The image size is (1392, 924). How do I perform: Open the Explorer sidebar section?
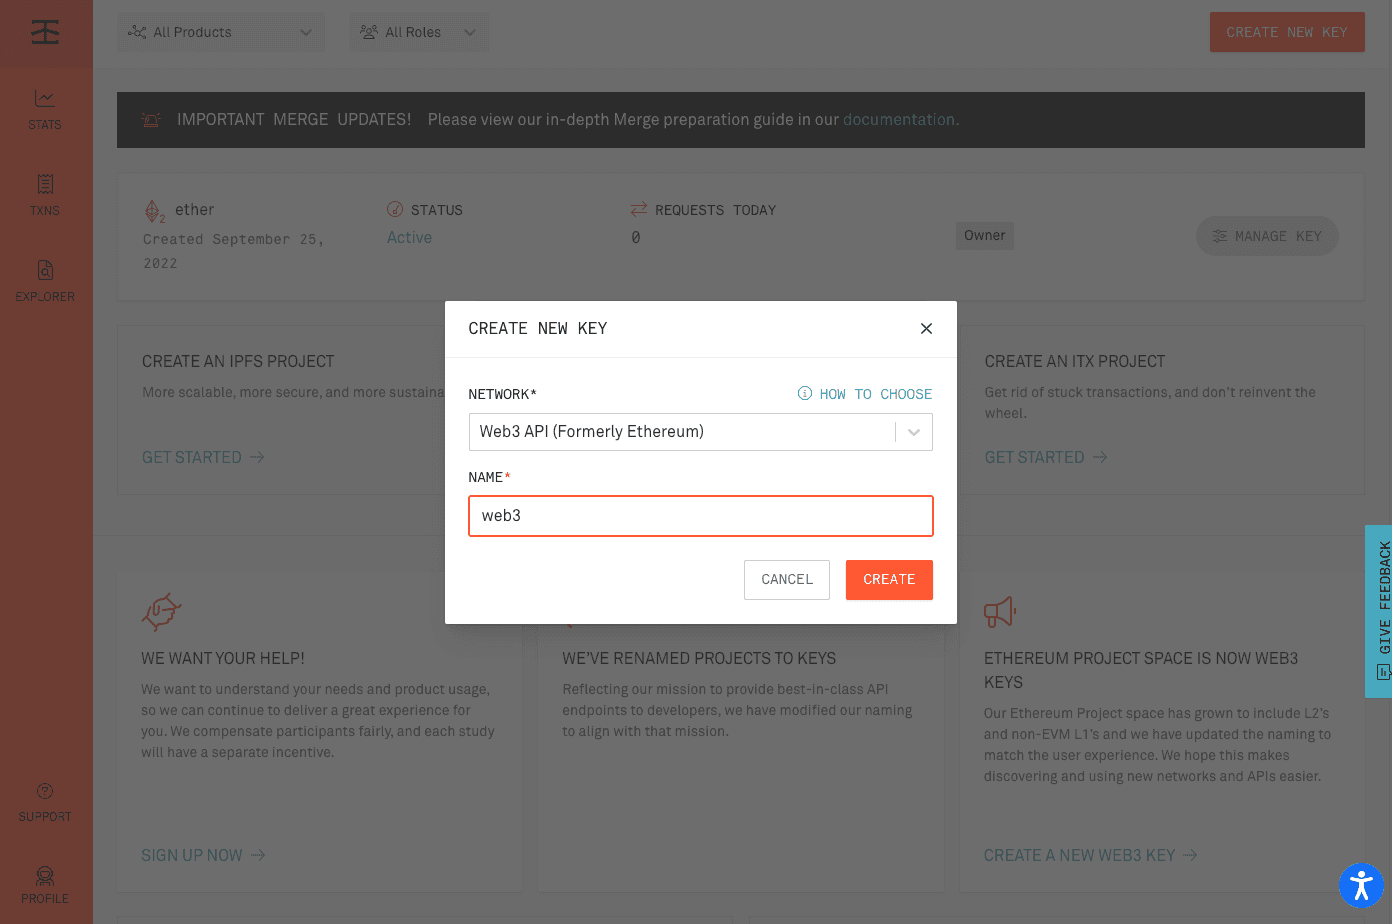click(45, 282)
